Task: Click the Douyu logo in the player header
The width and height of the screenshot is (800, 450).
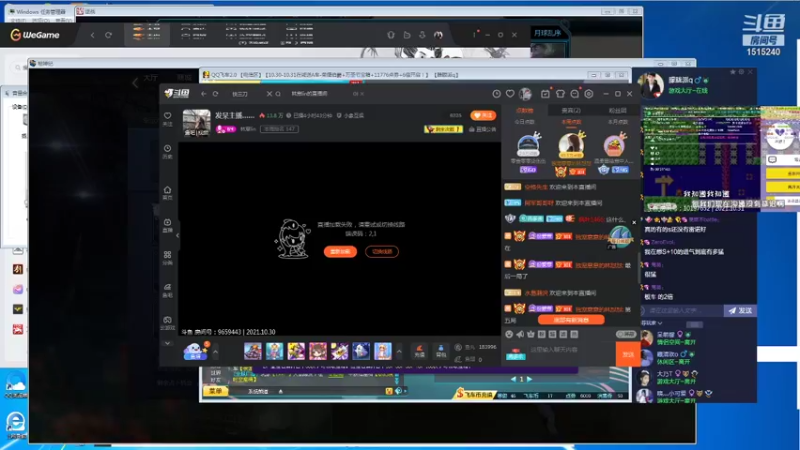Action: (177, 93)
